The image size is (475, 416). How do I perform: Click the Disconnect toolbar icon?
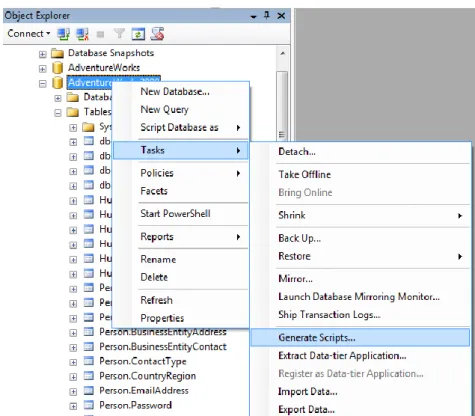click(82, 34)
